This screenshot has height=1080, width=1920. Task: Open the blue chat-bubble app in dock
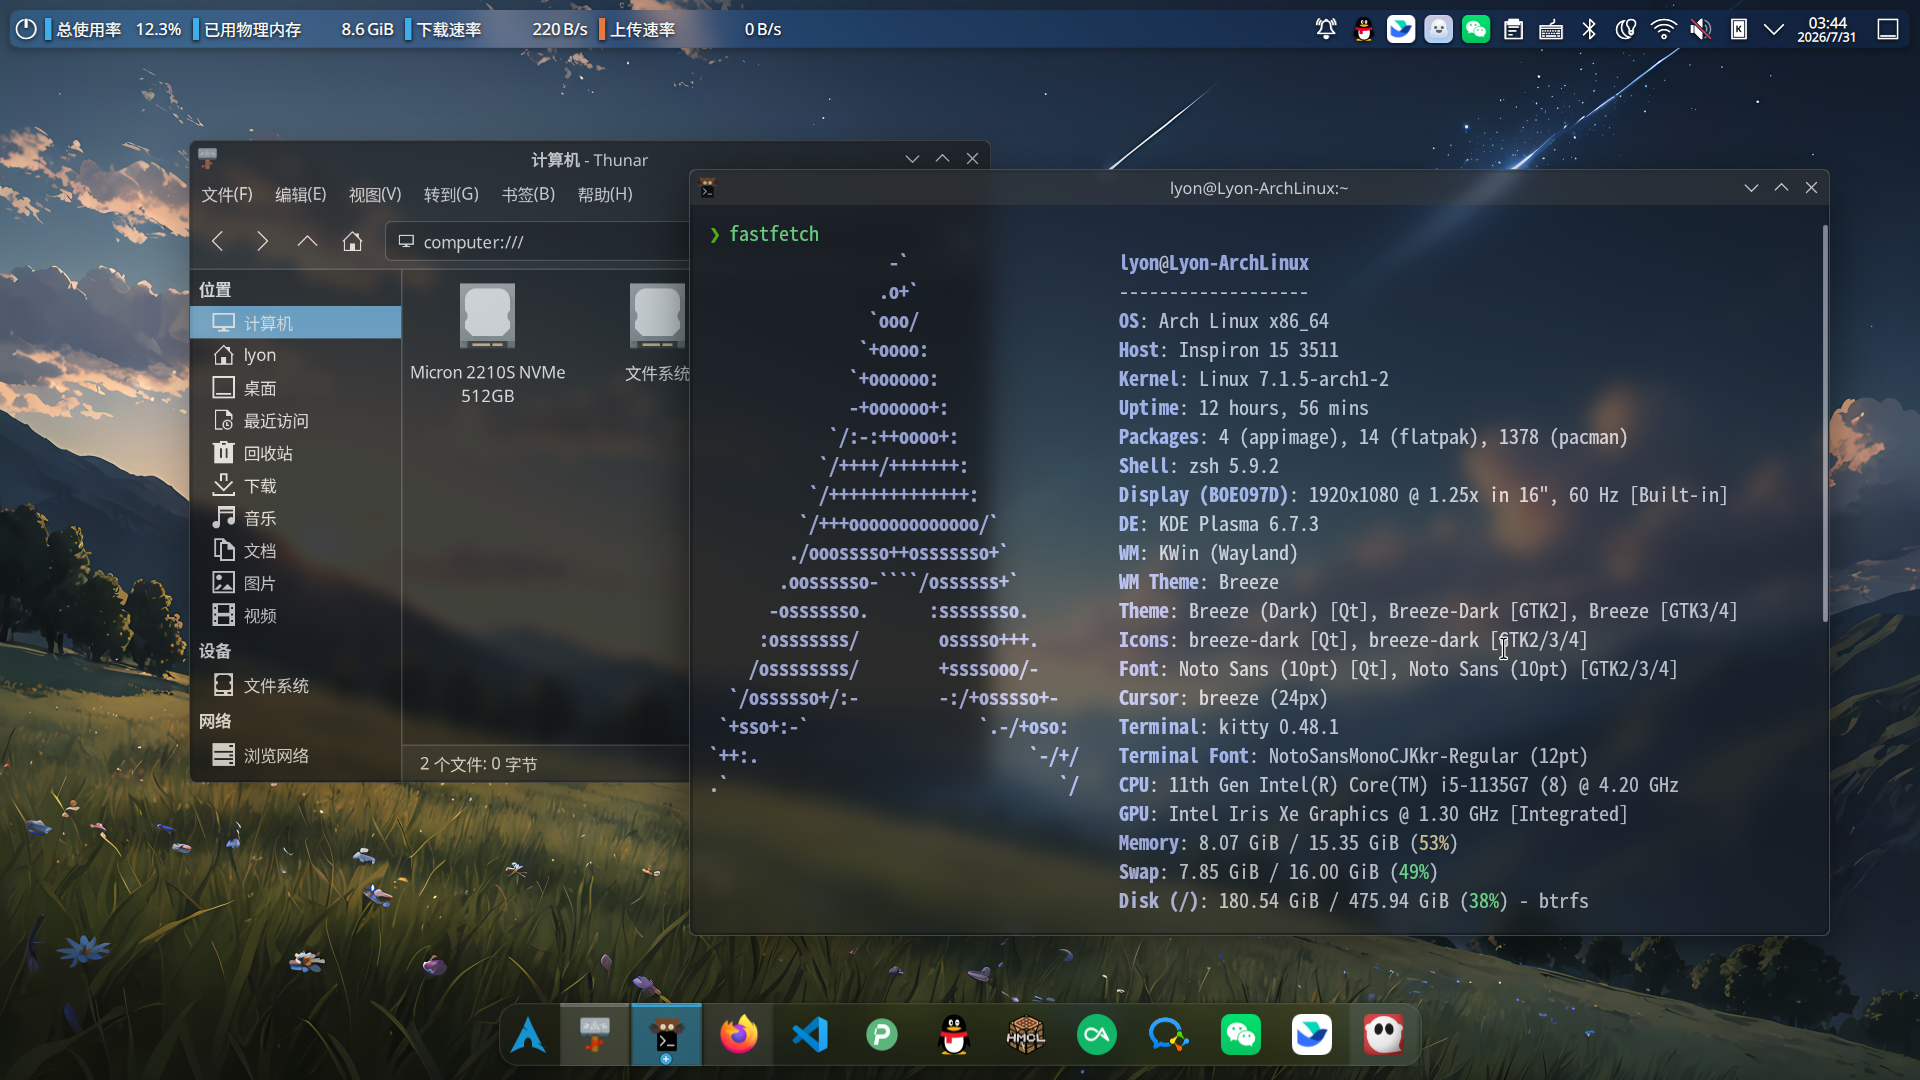pos(1168,1035)
